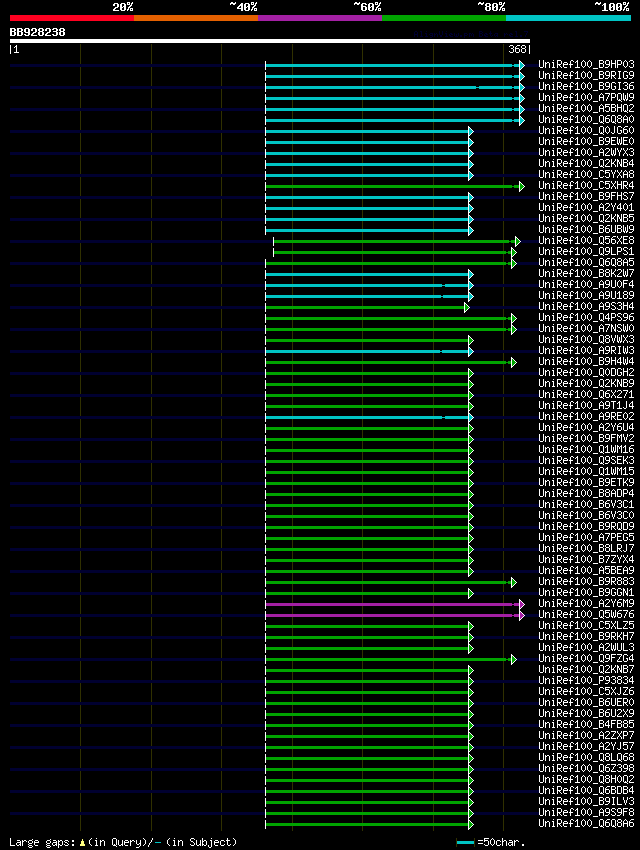Screen dimensions: 640x850
Task: Select the UniRef100_B4FB85 label
Action: pos(586,725)
